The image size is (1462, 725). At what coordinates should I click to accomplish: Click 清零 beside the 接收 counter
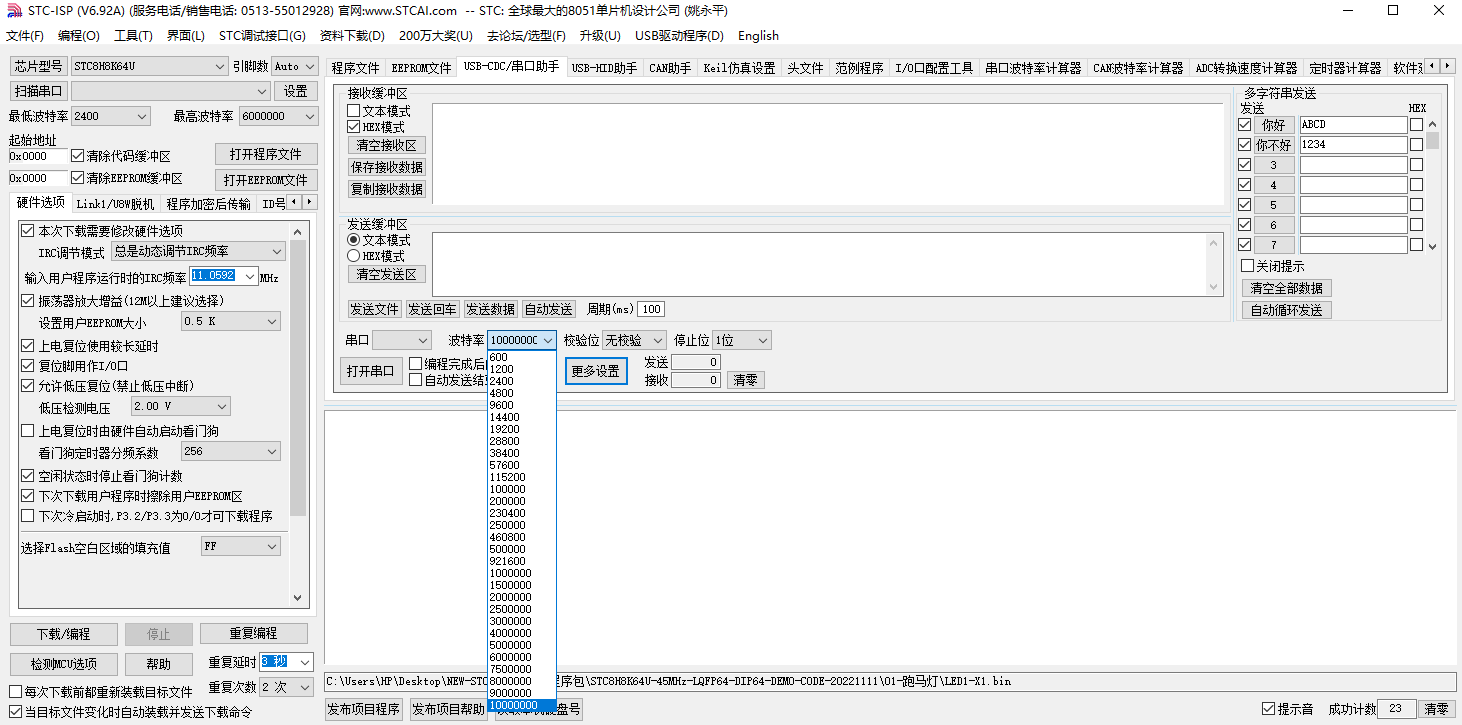745,380
